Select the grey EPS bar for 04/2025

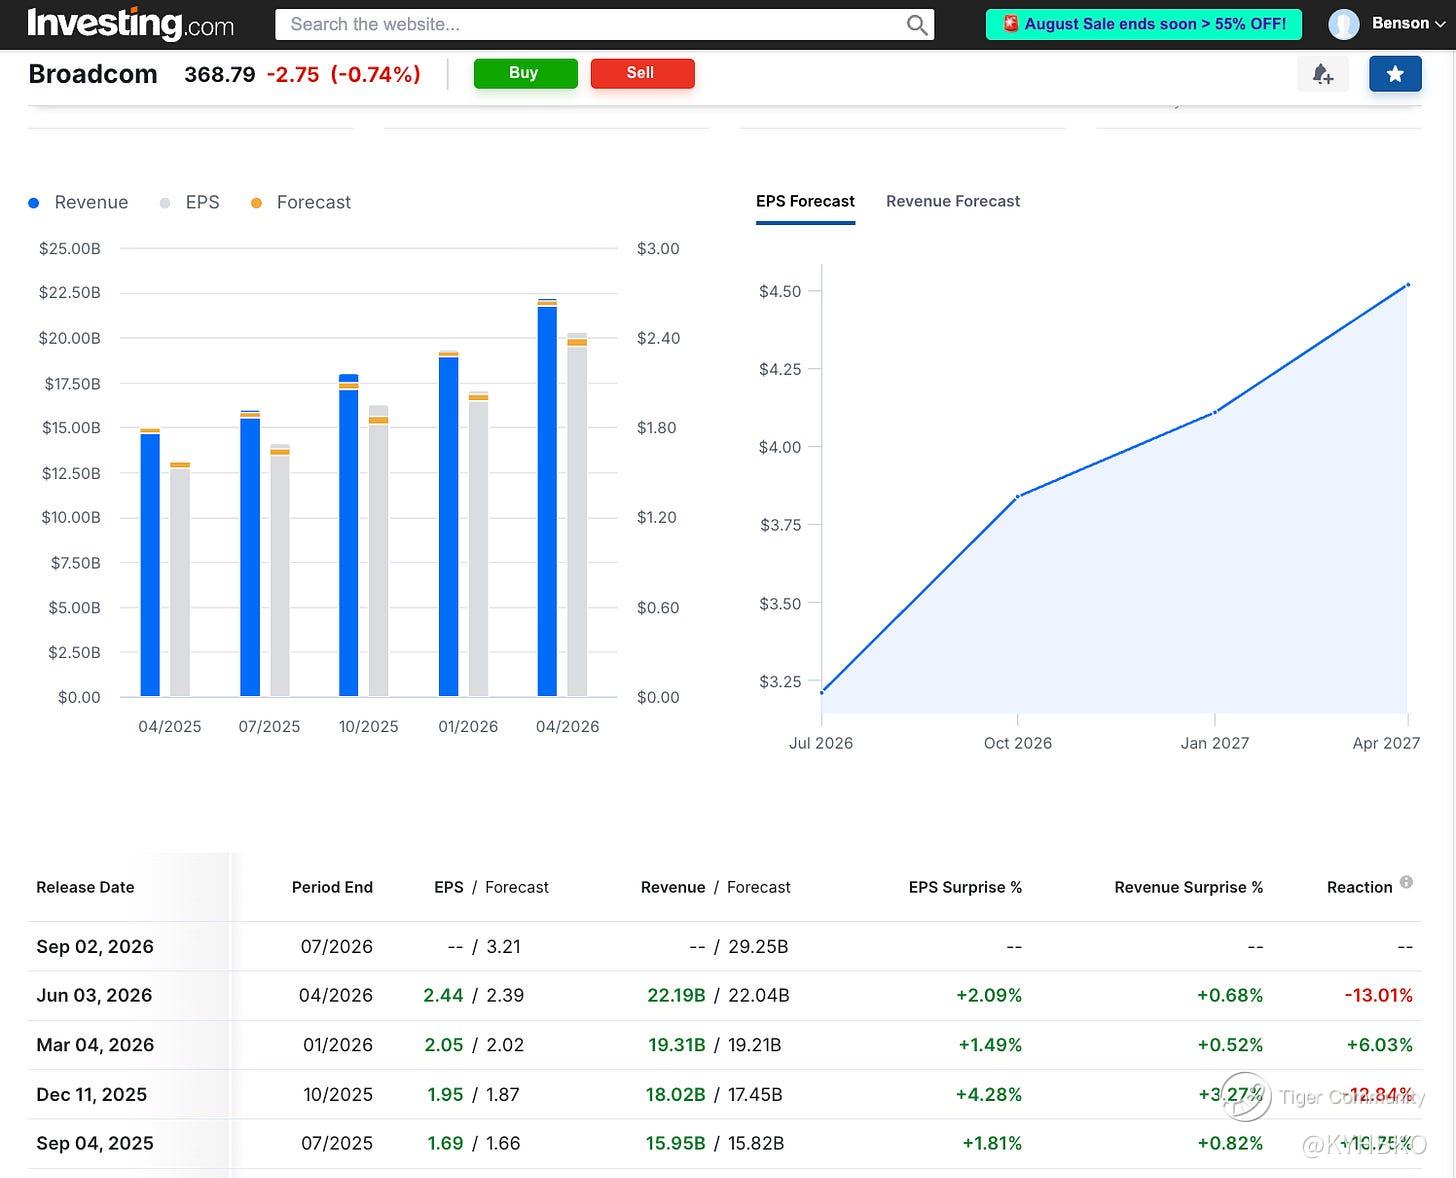pyautogui.click(x=180, y=581)
